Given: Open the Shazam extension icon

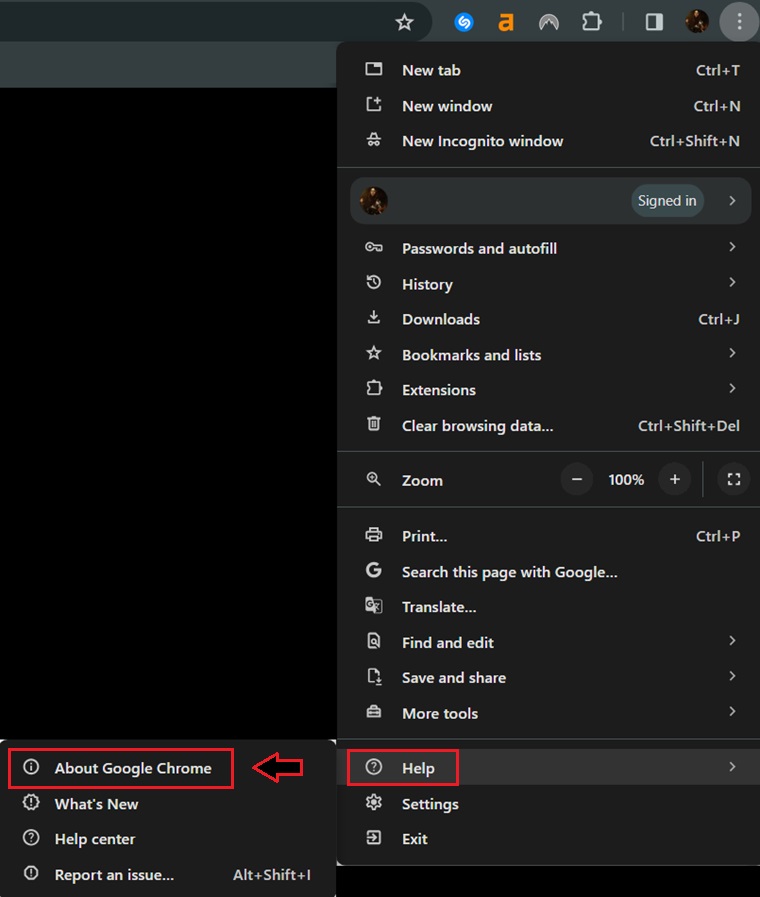Looking at the screenshot, I should [464, 22].
